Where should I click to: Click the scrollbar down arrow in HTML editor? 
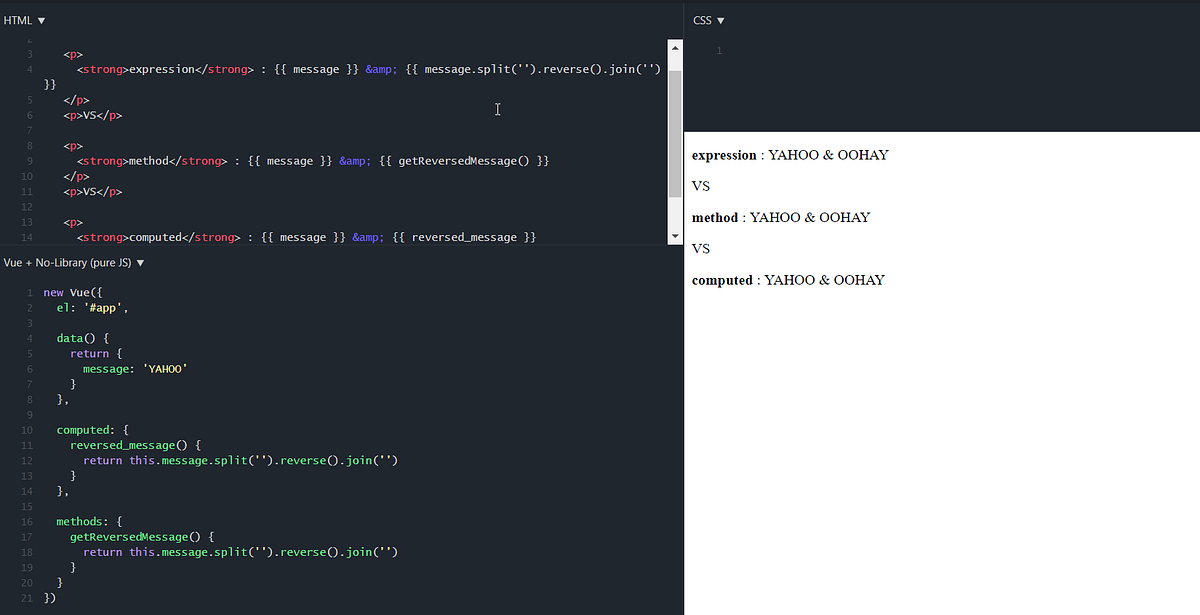[675, 237]
